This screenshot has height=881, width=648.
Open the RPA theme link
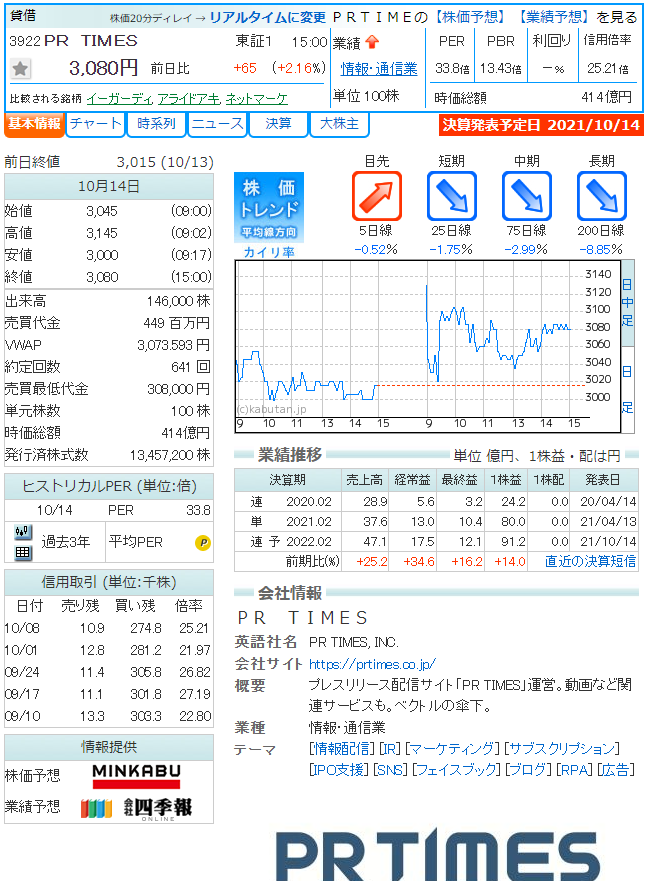point(574,770)
